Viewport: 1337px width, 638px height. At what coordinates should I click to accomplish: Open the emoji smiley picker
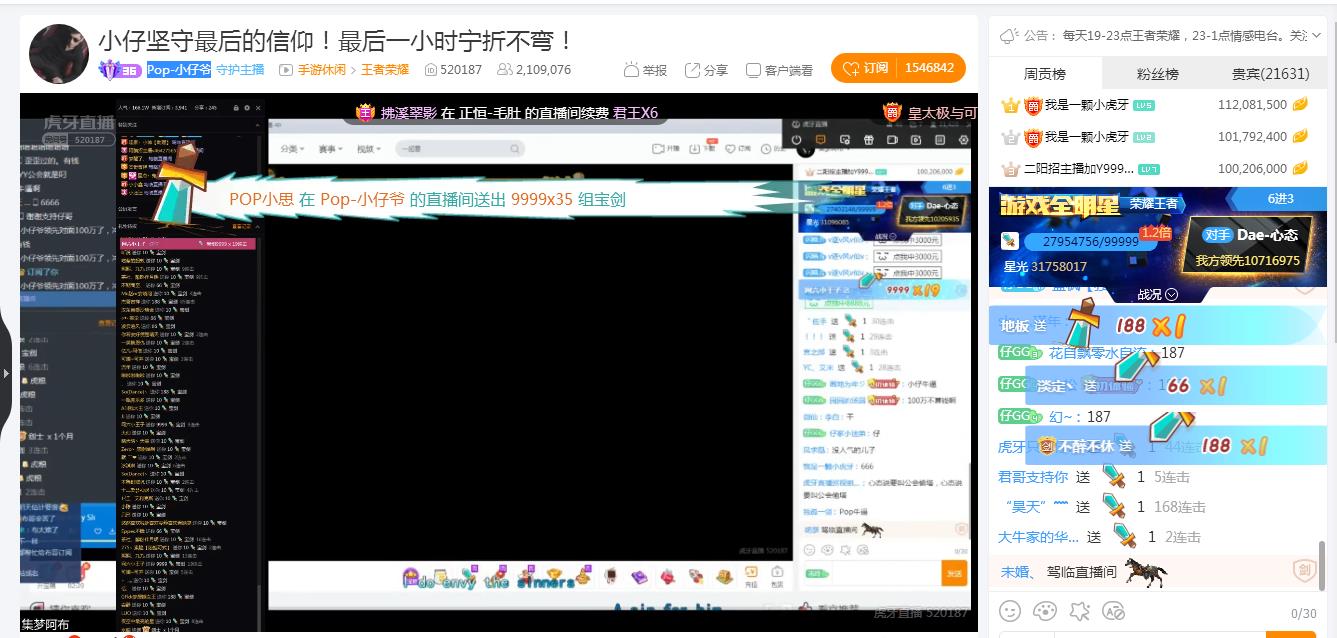(x=1011, y=610)
